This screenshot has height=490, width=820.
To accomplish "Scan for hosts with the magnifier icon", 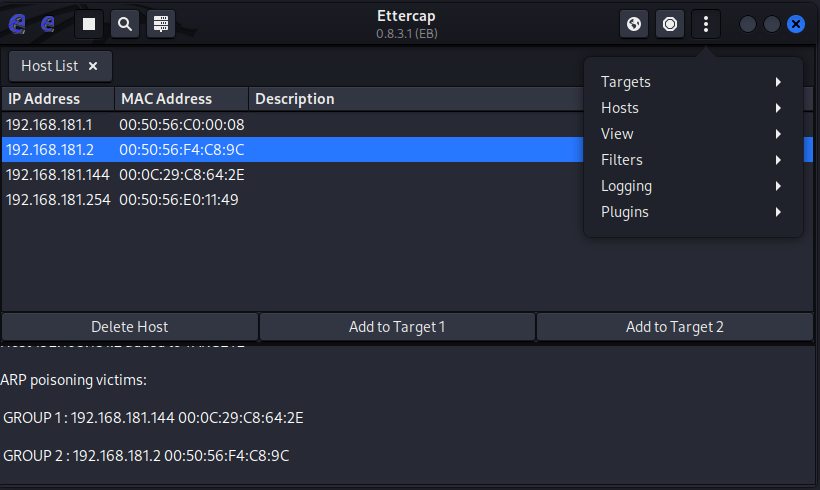I will point(124,23).
